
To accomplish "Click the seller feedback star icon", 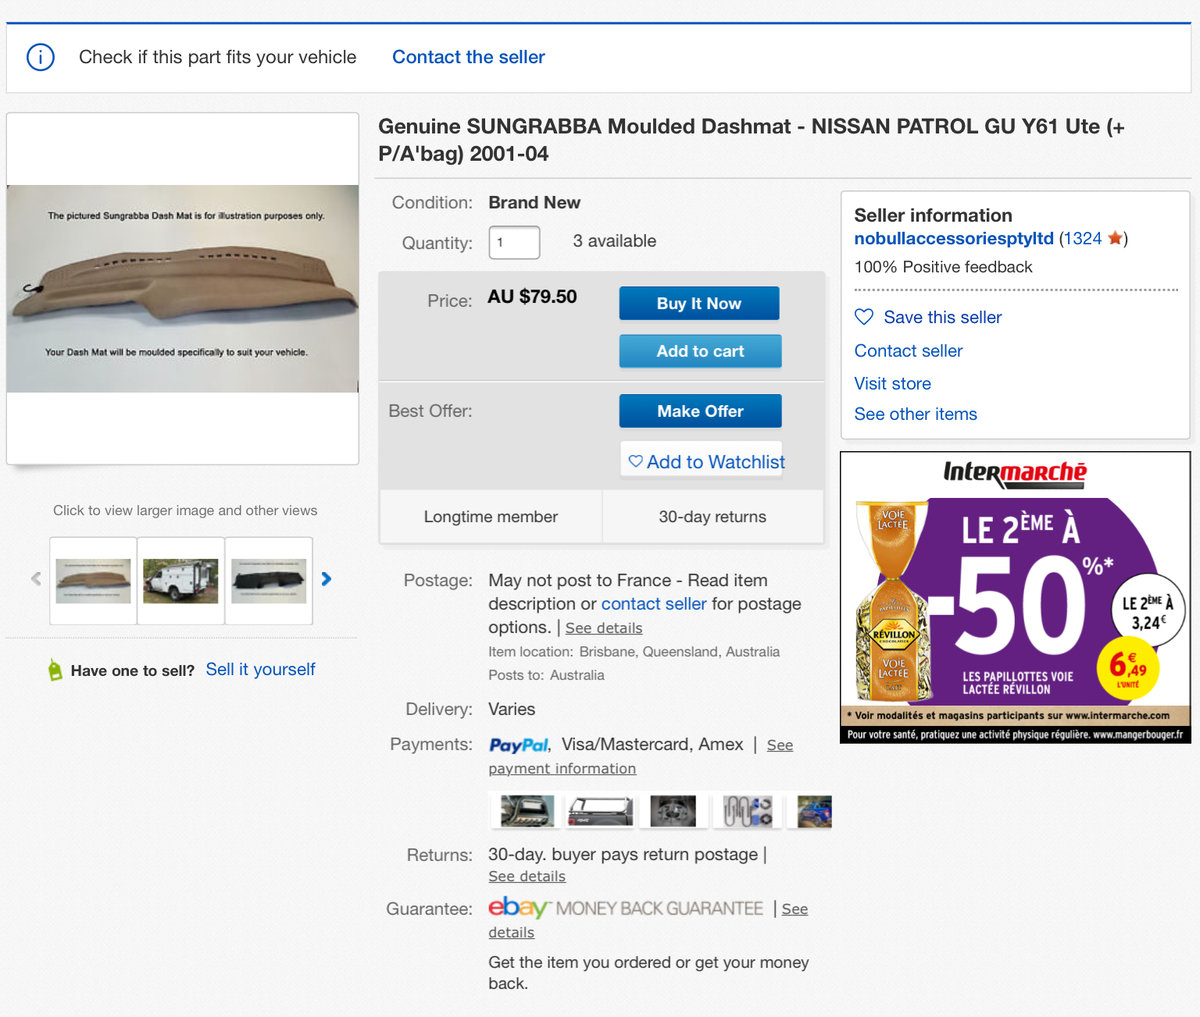I will coord(1115,238).
